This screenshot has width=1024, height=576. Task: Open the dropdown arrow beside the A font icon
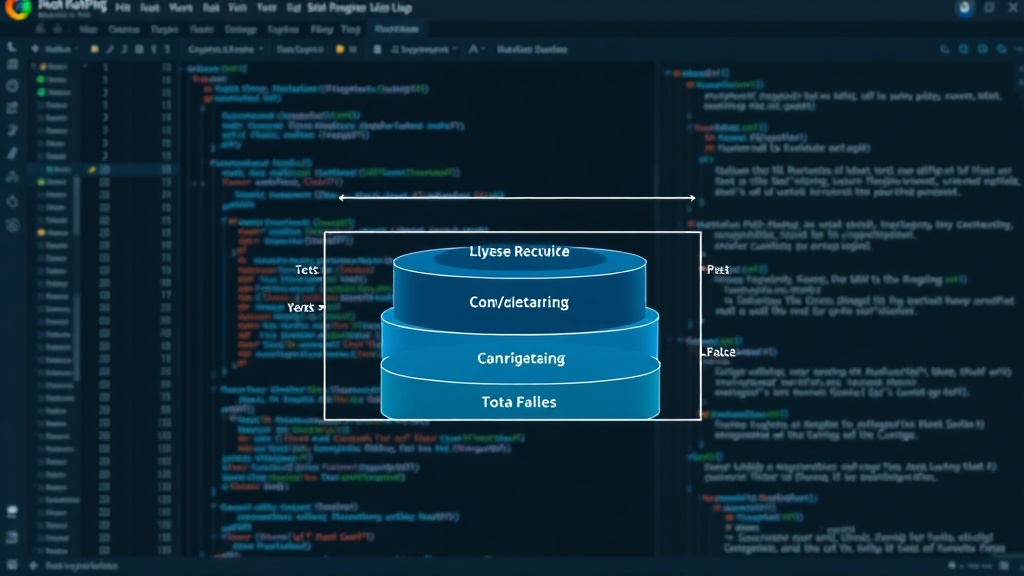(x=483, y=49)
